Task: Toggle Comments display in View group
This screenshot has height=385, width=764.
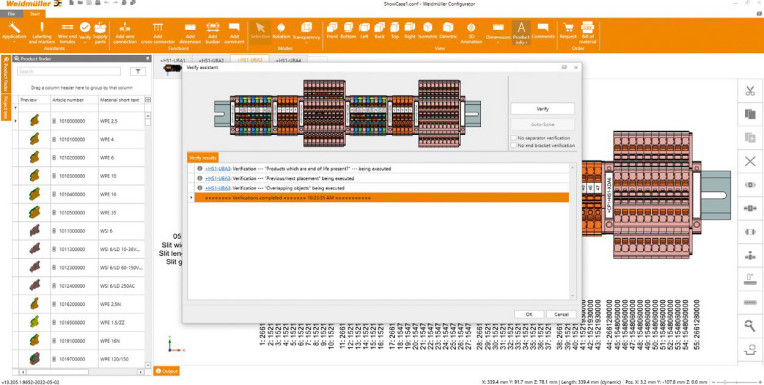Action: 543,30
